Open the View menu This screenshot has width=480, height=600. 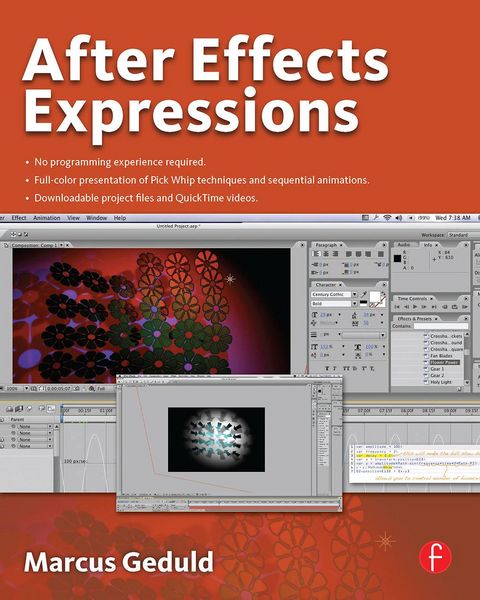point(73,218)
